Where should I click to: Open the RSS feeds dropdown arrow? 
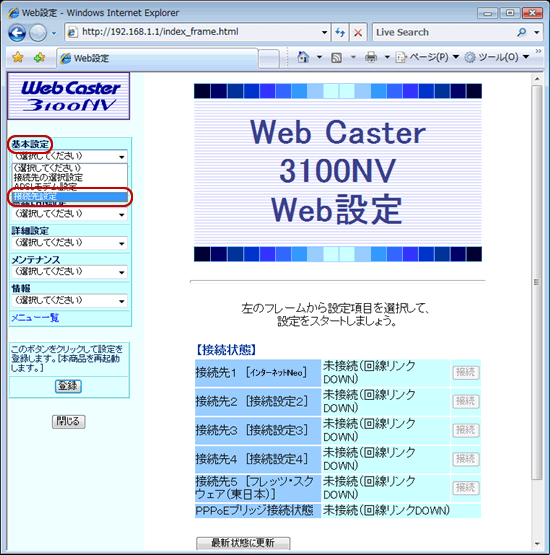[x=353, y=57]
